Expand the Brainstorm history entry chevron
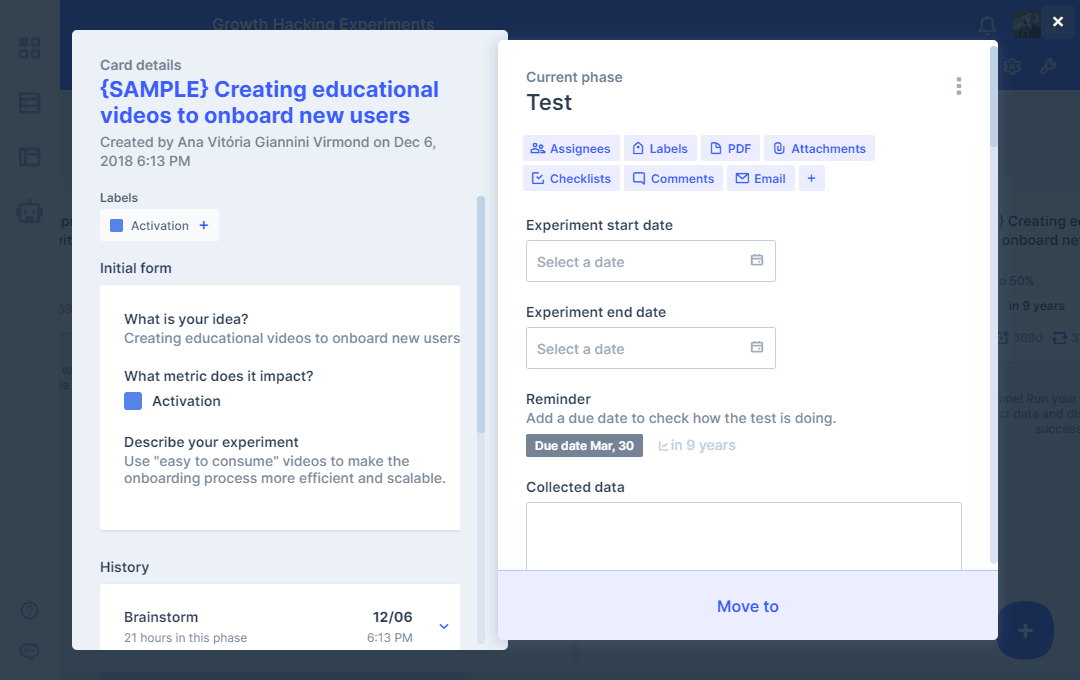Viewport: 1080px width, 680px height. [444, 627]
